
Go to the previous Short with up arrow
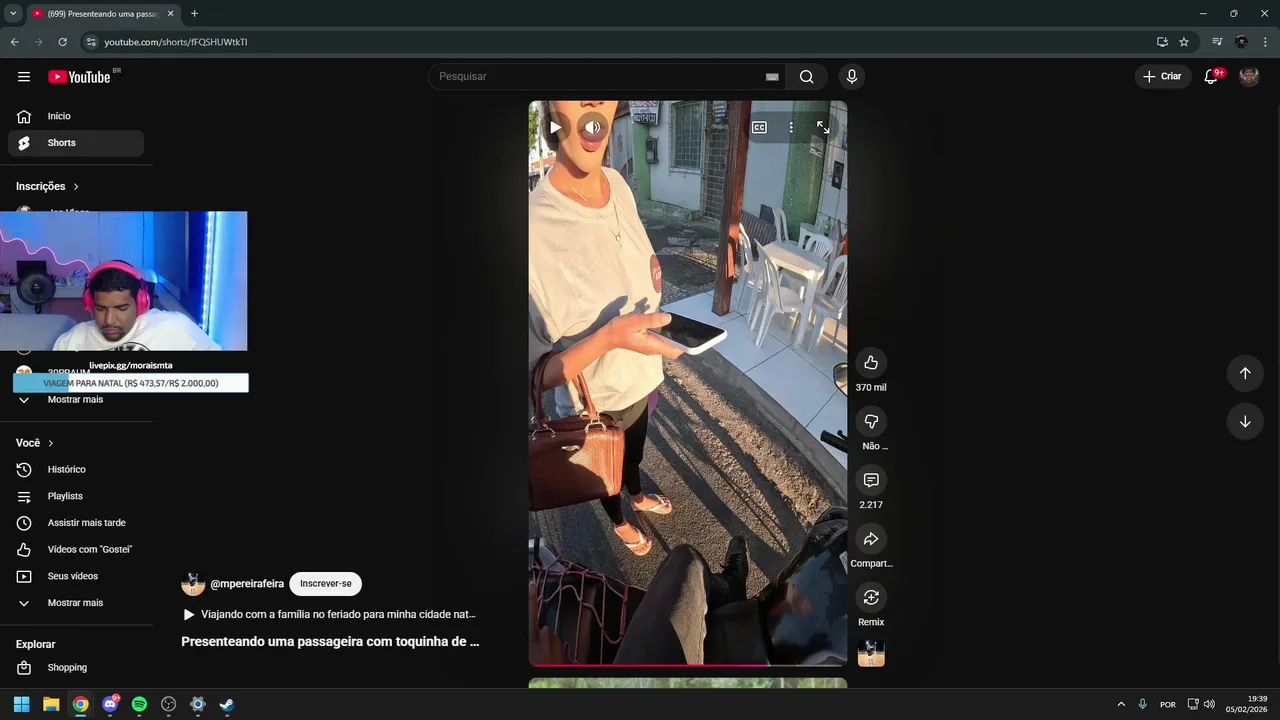point(1245,373)
